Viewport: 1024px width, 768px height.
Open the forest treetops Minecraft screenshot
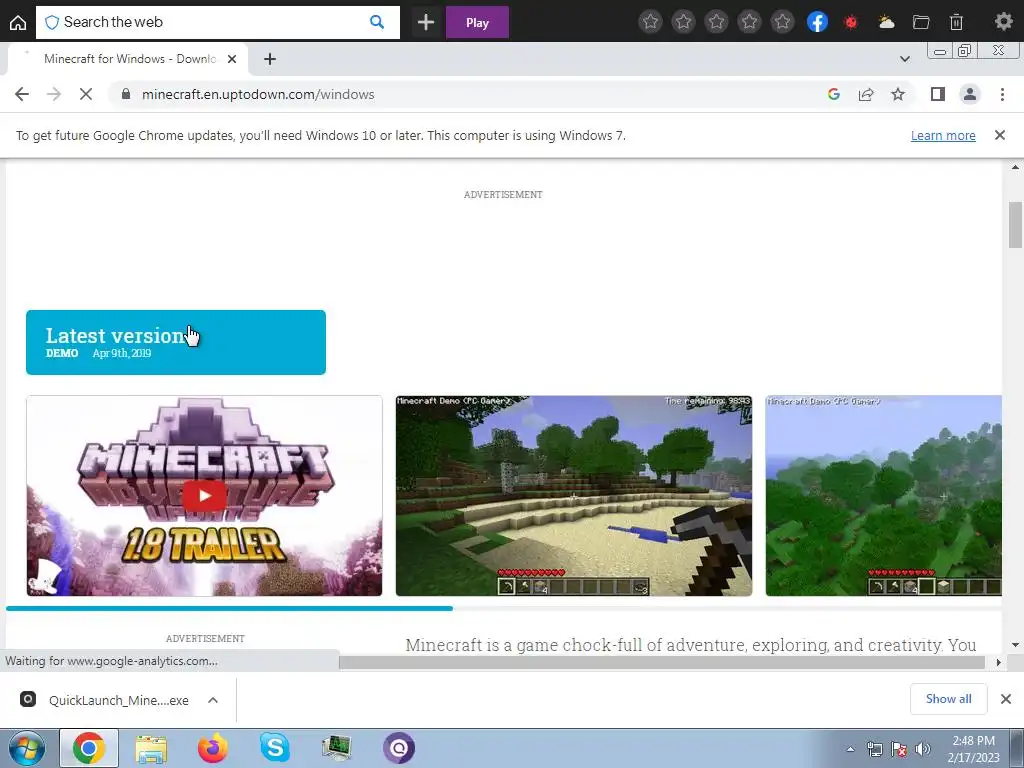point(884,496)
